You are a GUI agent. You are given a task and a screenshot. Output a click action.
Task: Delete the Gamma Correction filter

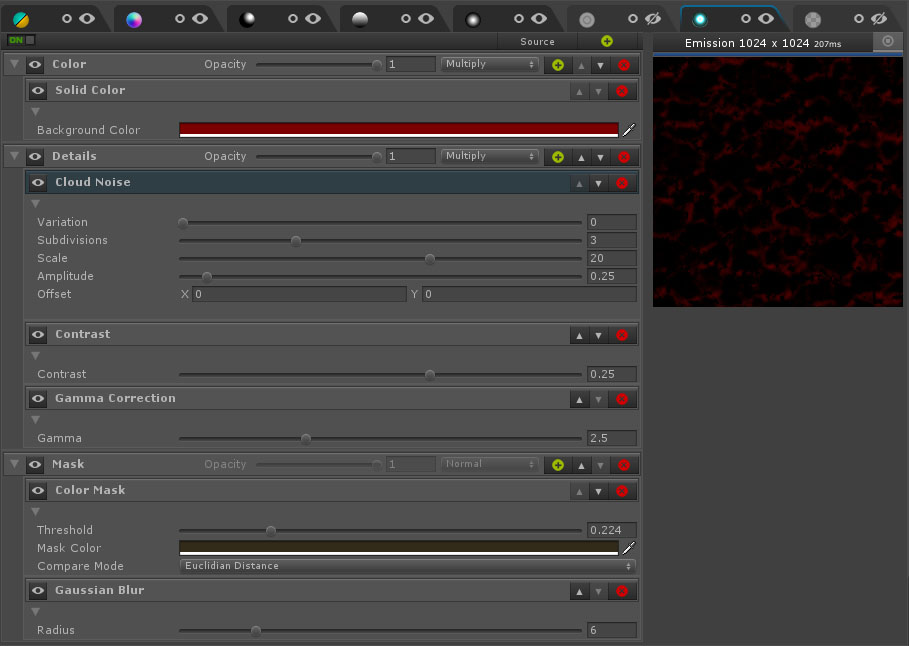[x=621, y=399]
